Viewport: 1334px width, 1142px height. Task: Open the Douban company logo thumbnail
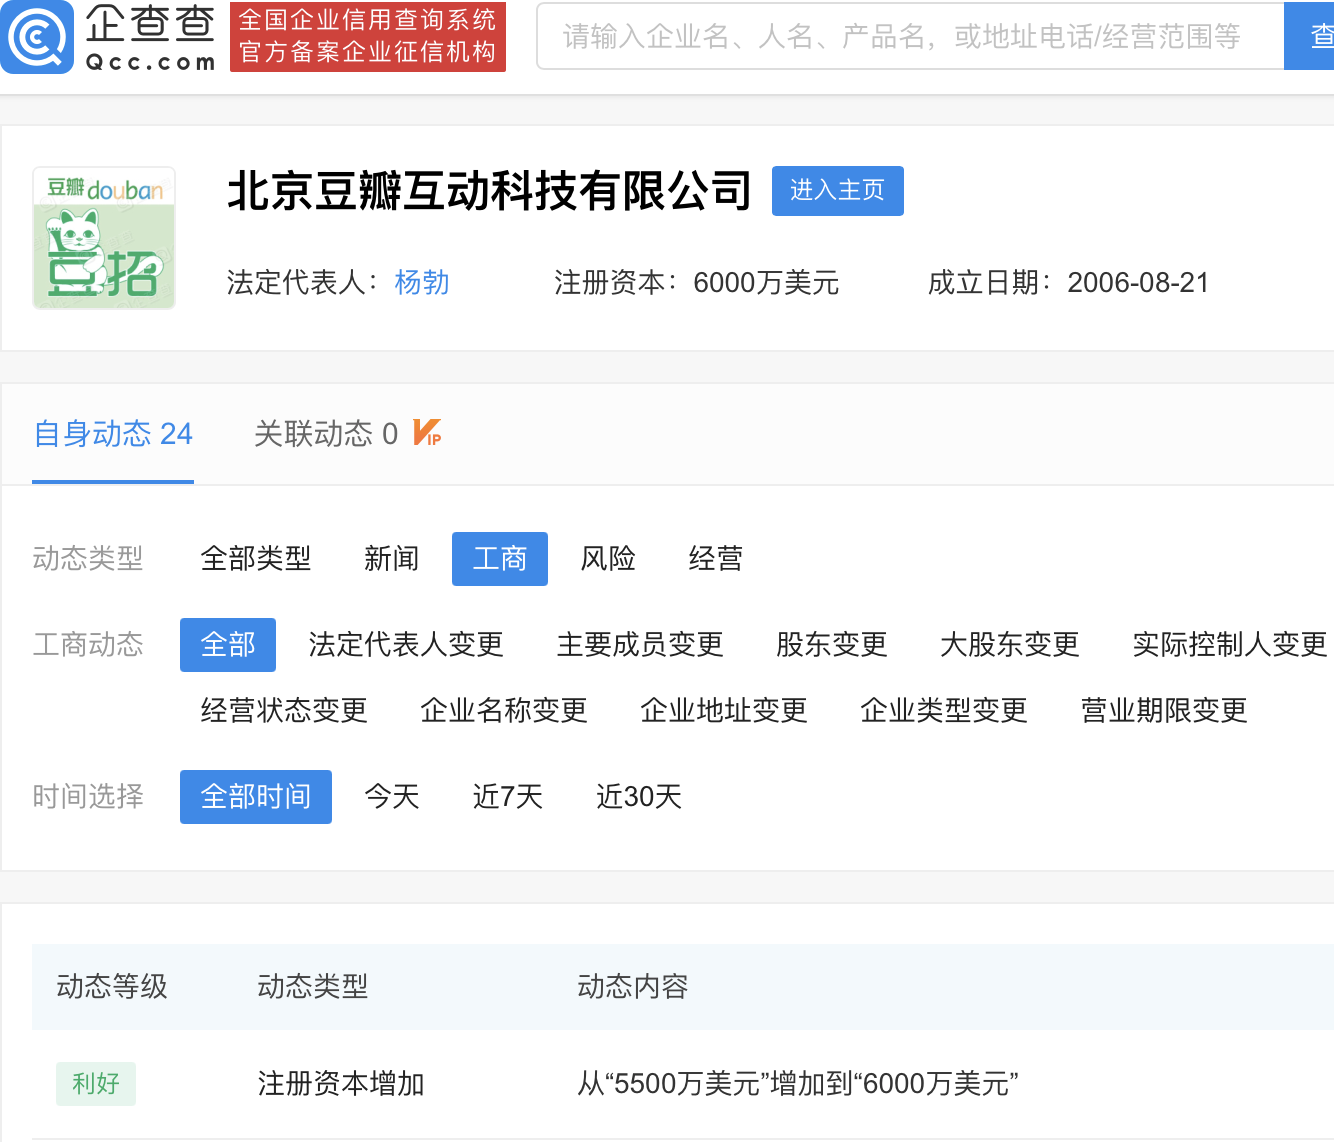pyautogui.click(x=104, y=238)
